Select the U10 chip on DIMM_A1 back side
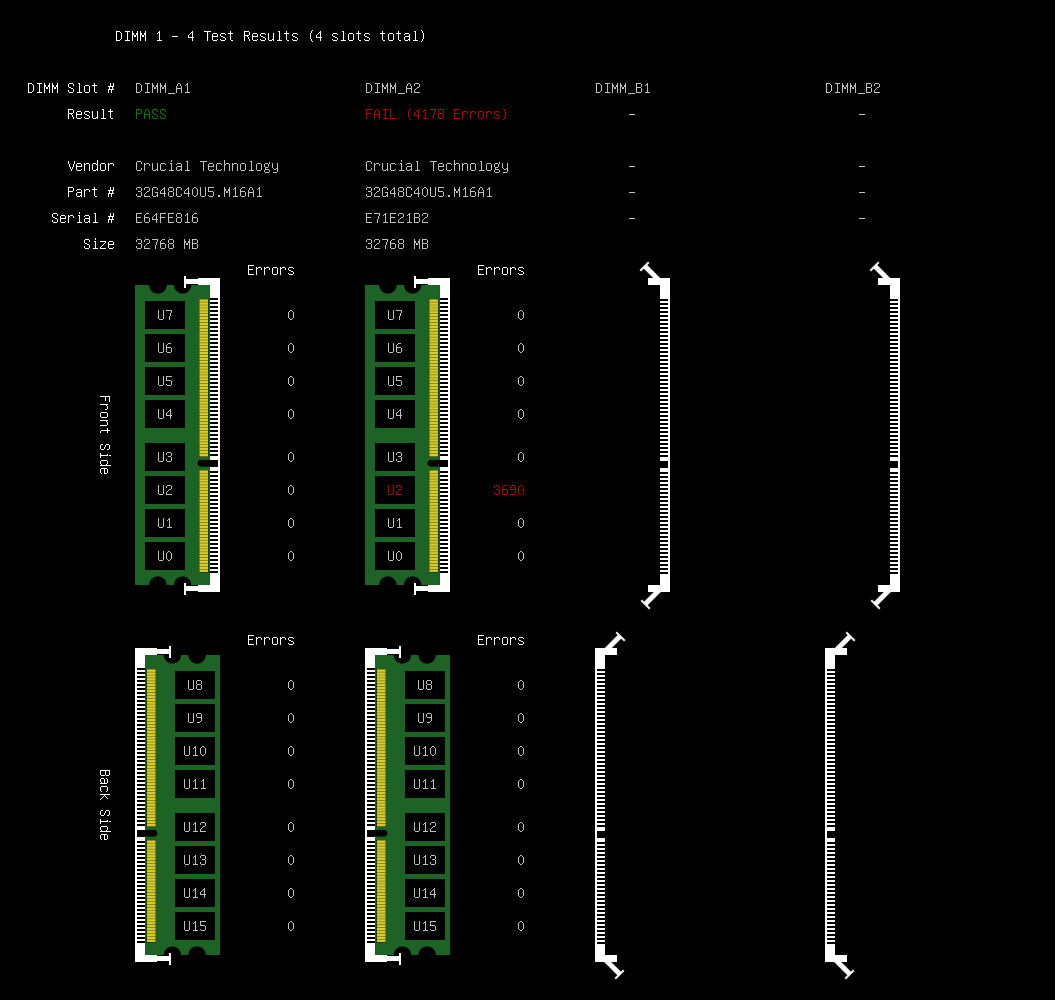Image resolution: width=1055 pixels, height=1000 pixels. (195, 751)
